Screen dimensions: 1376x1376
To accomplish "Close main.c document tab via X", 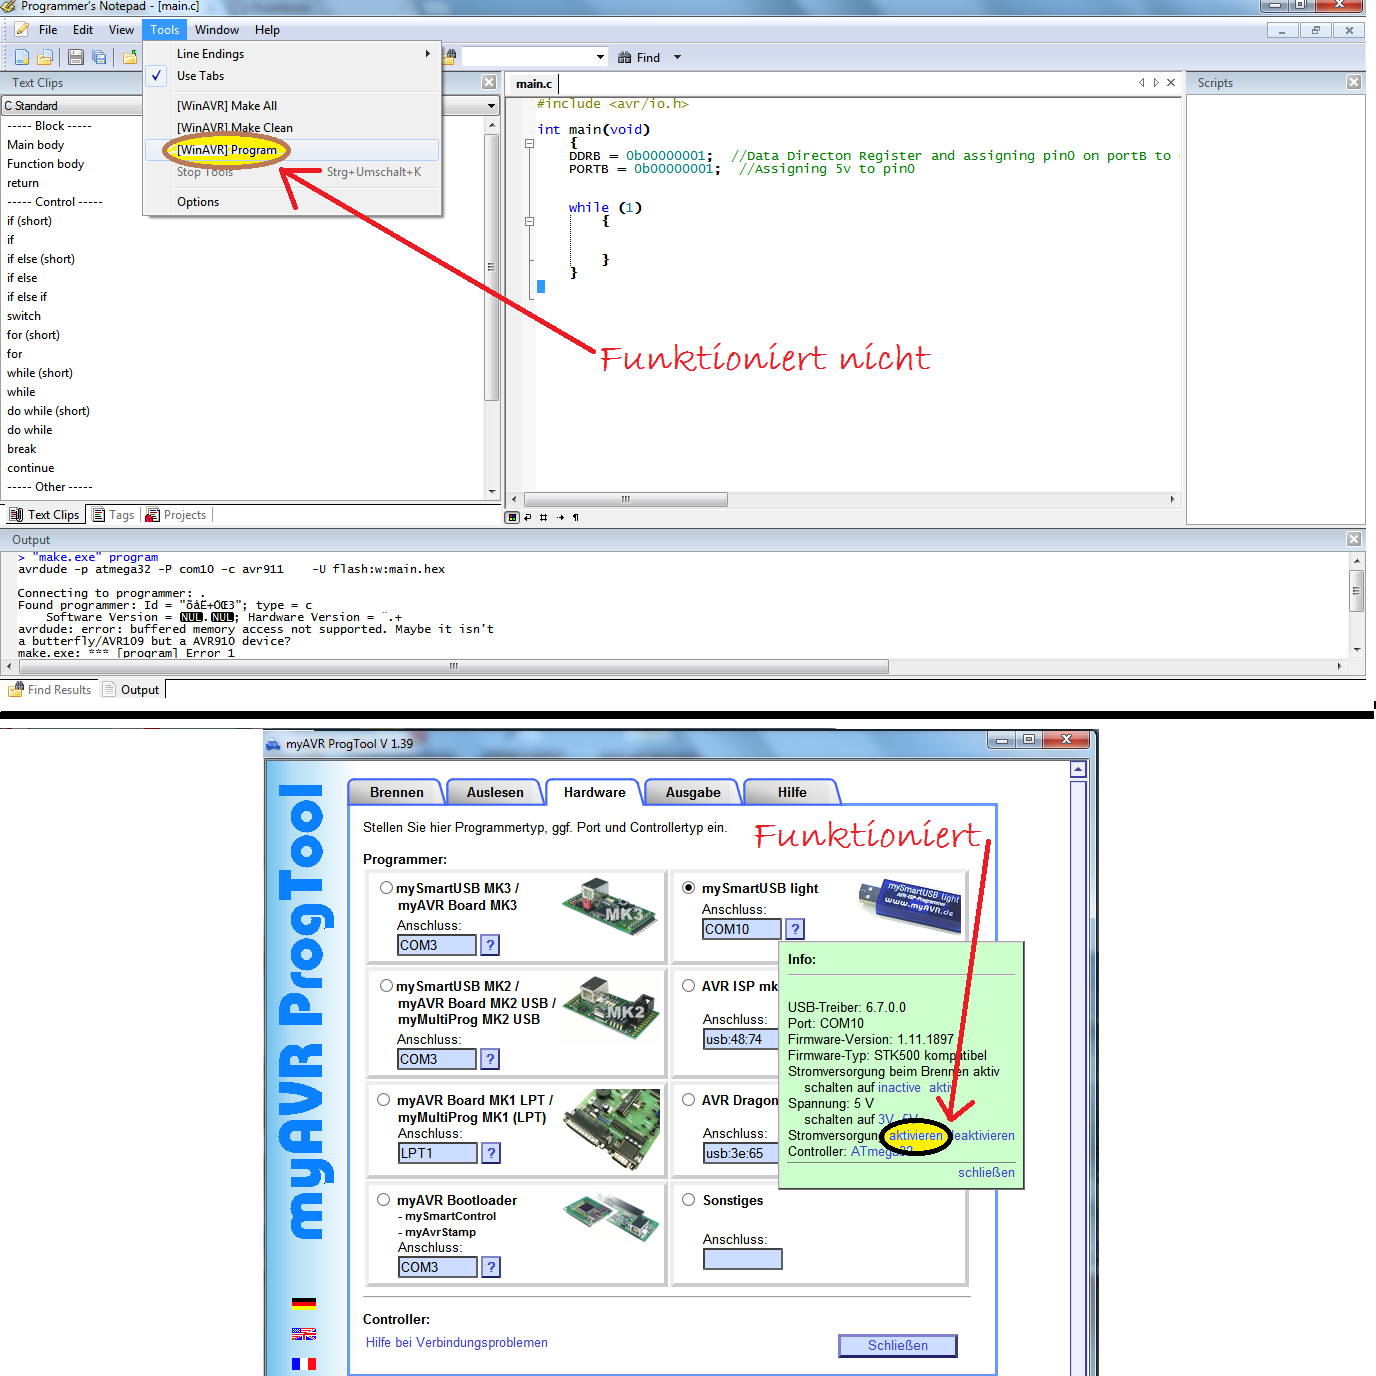I will [x=1172, y=83].
